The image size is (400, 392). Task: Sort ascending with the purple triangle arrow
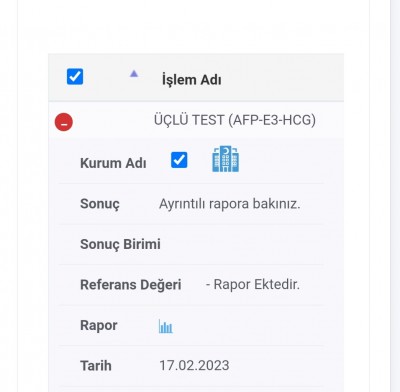pyautogui.click(x=134, y=74)
